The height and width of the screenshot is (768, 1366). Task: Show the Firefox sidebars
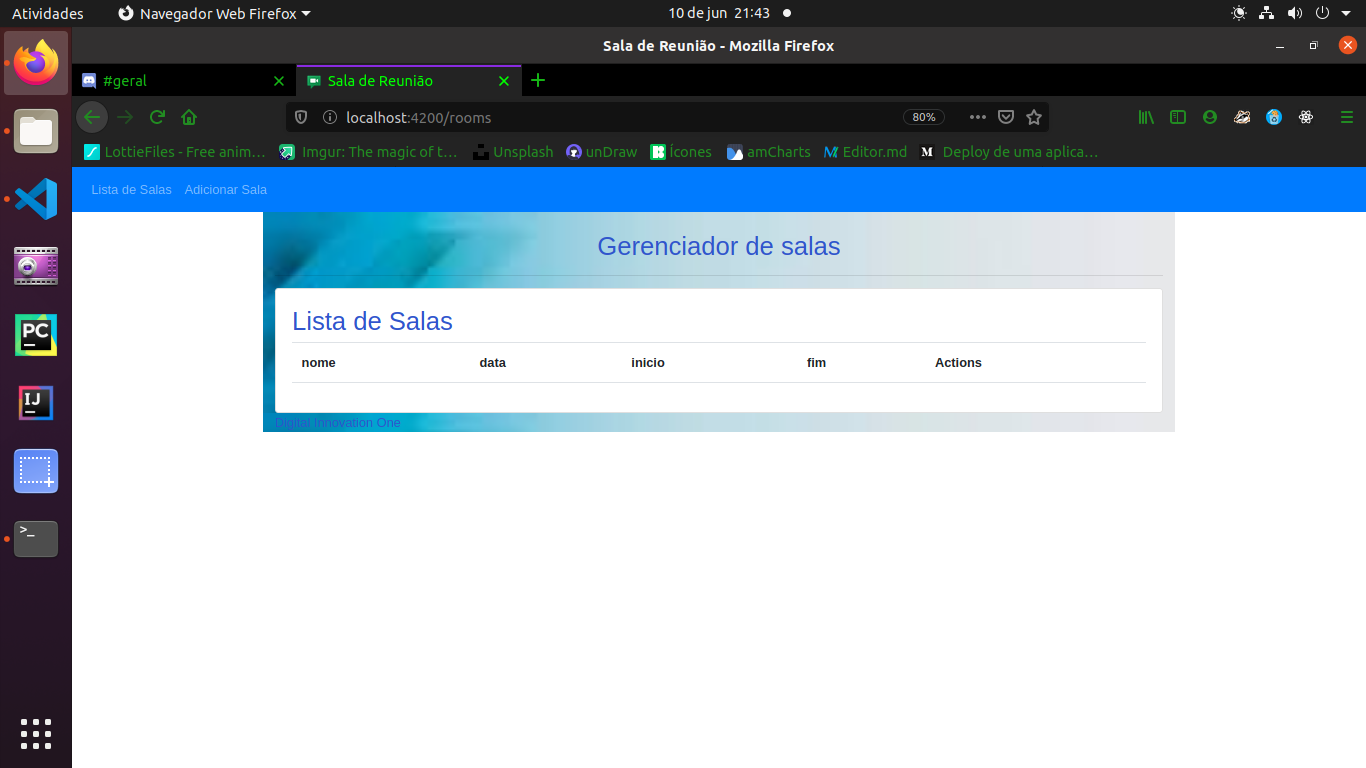(1178, 117)
